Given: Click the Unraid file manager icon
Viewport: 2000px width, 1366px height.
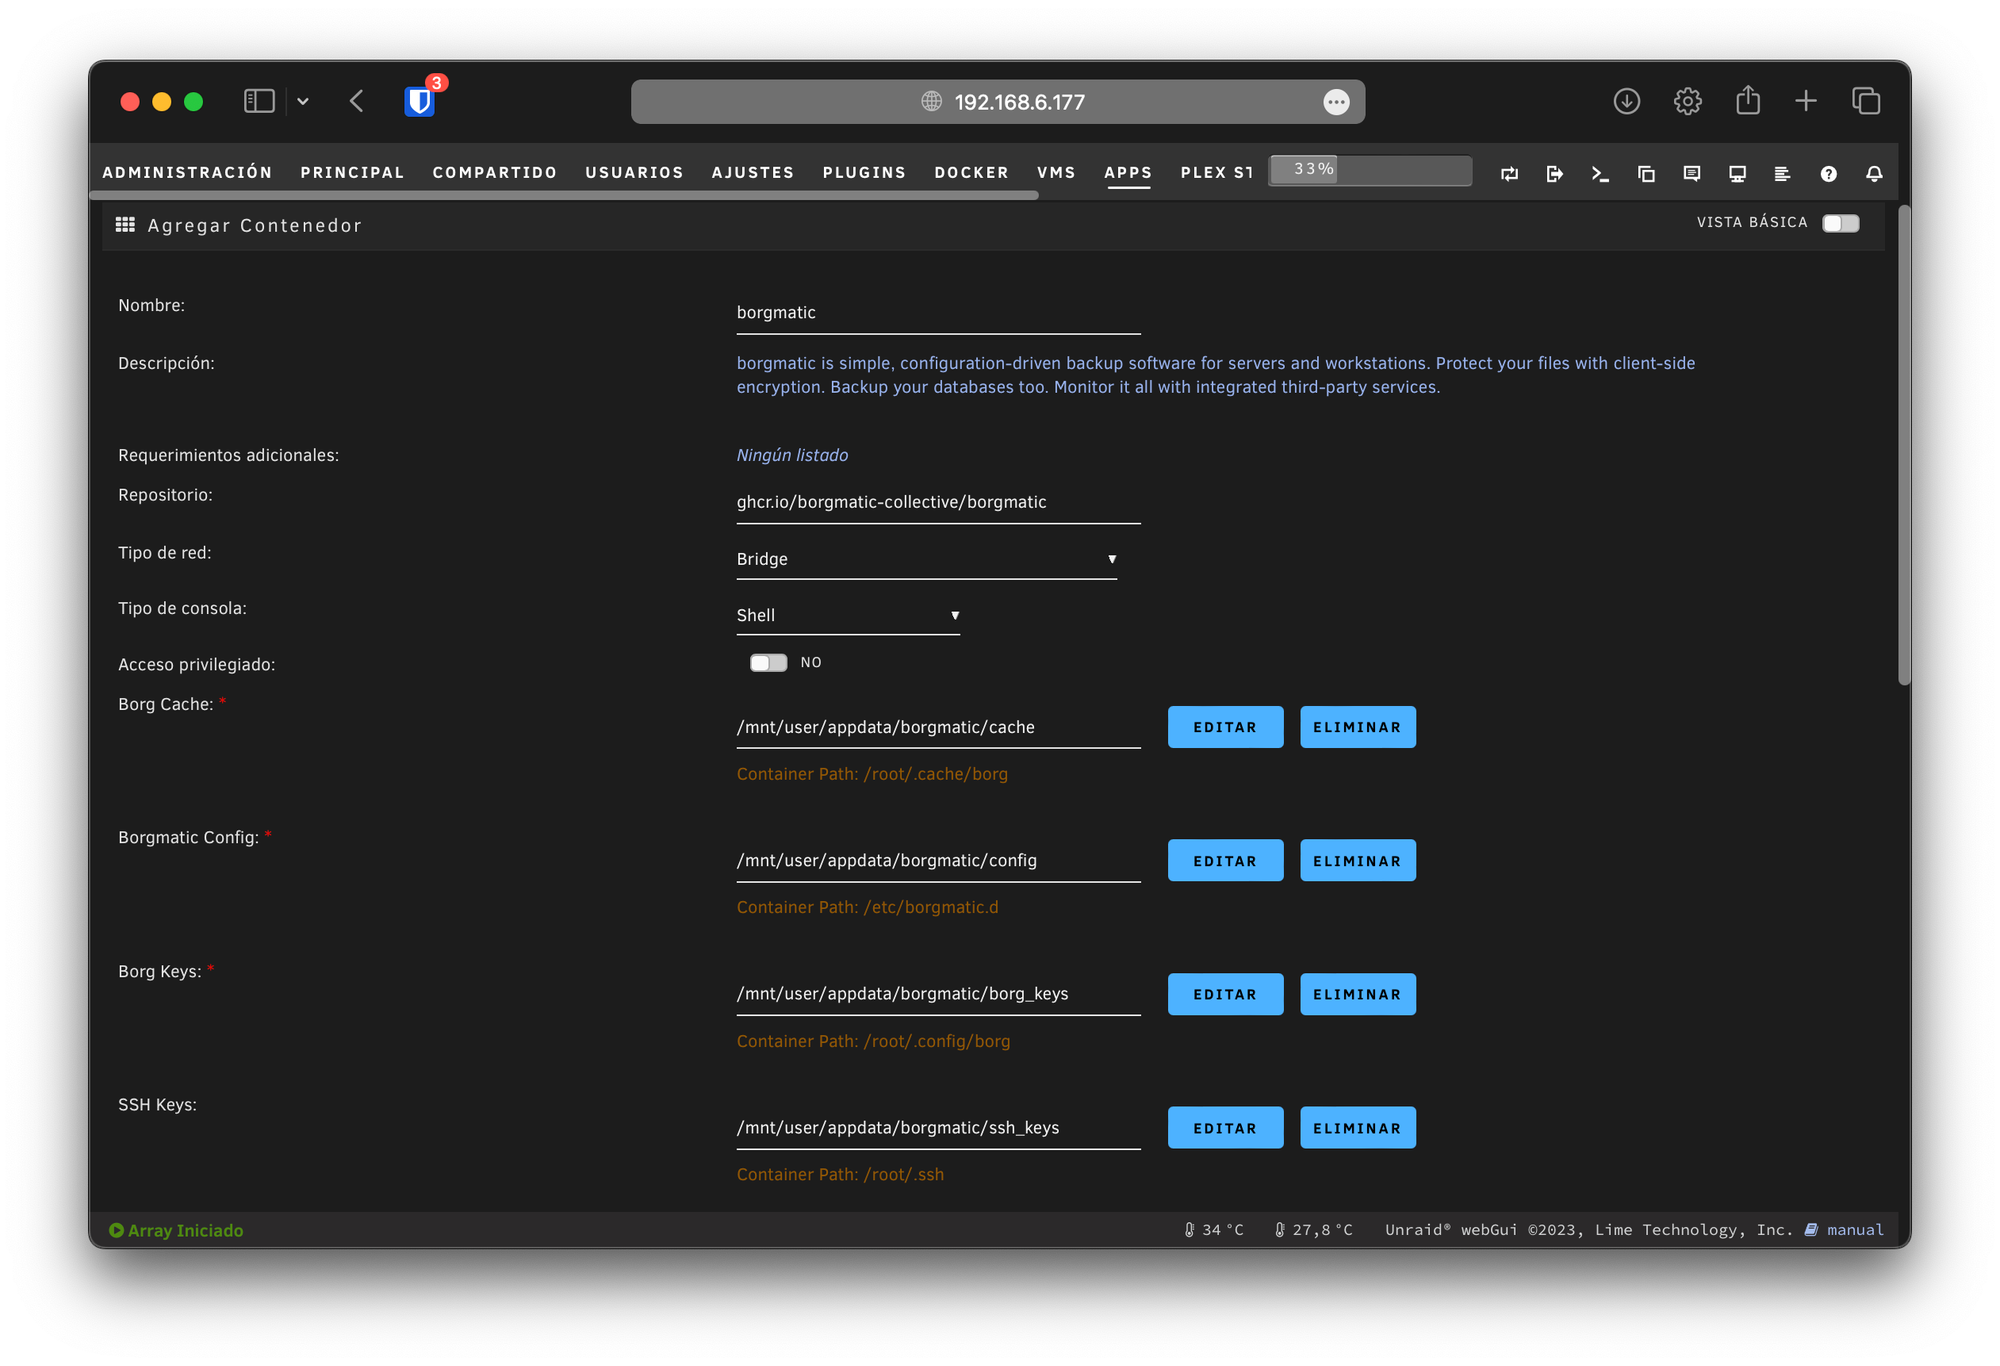Looking at the screenshot, I should tap(1646, 174).
